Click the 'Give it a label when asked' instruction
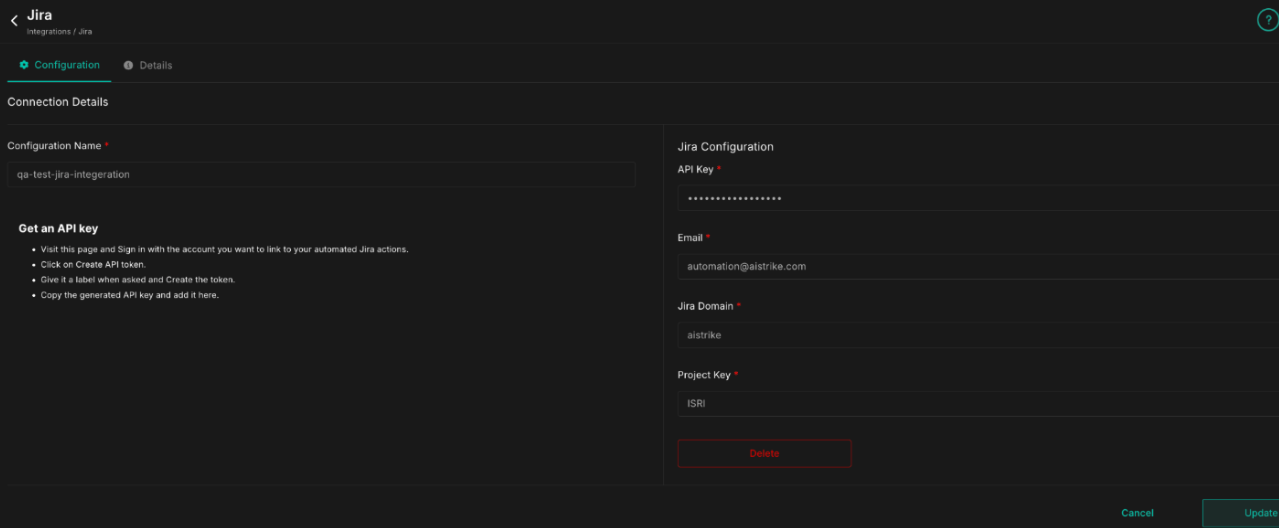Image resolution: width=1279 pixels, height=528 pixels. click(138, 279)
